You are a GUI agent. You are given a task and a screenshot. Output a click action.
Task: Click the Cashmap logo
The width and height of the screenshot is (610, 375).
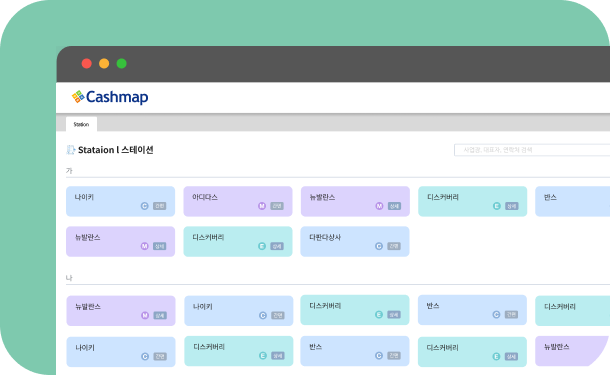110,97
